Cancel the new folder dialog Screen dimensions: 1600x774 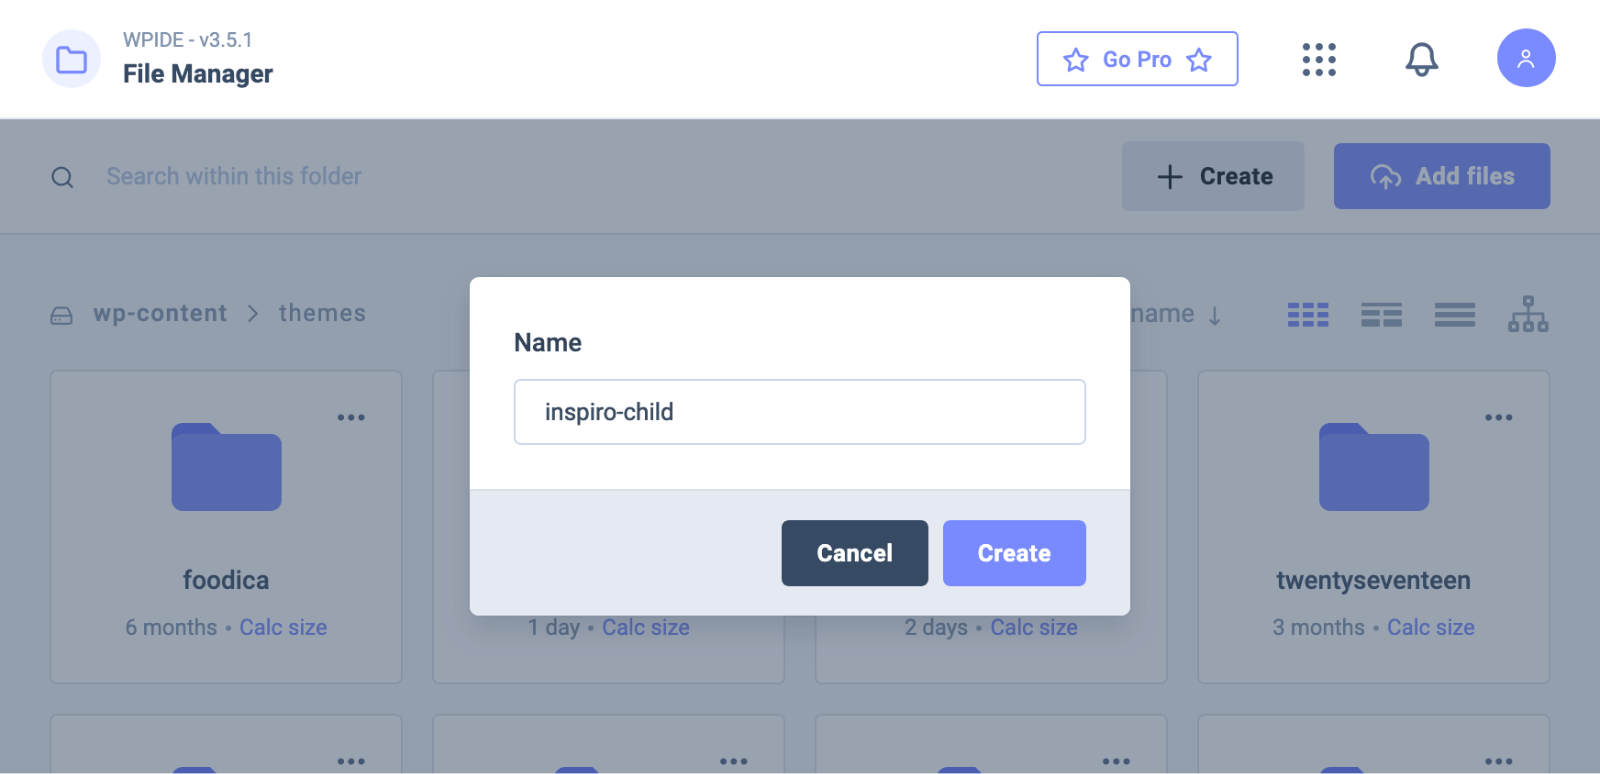click(x=854, y=553)
